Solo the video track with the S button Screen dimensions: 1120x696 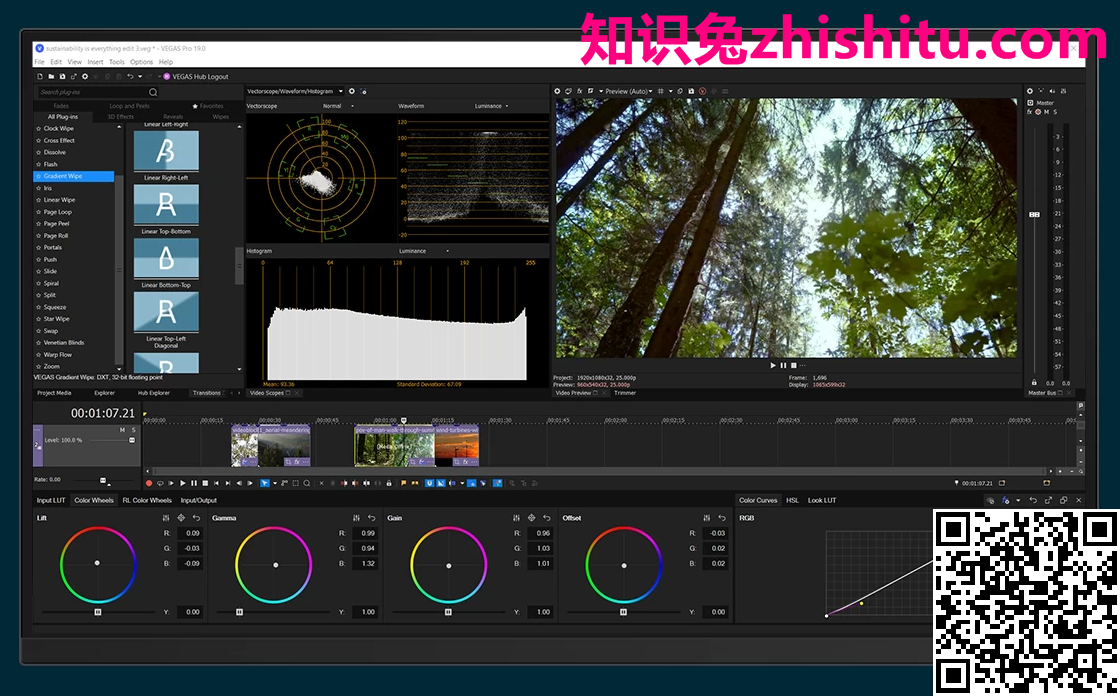tap(133, 429)
